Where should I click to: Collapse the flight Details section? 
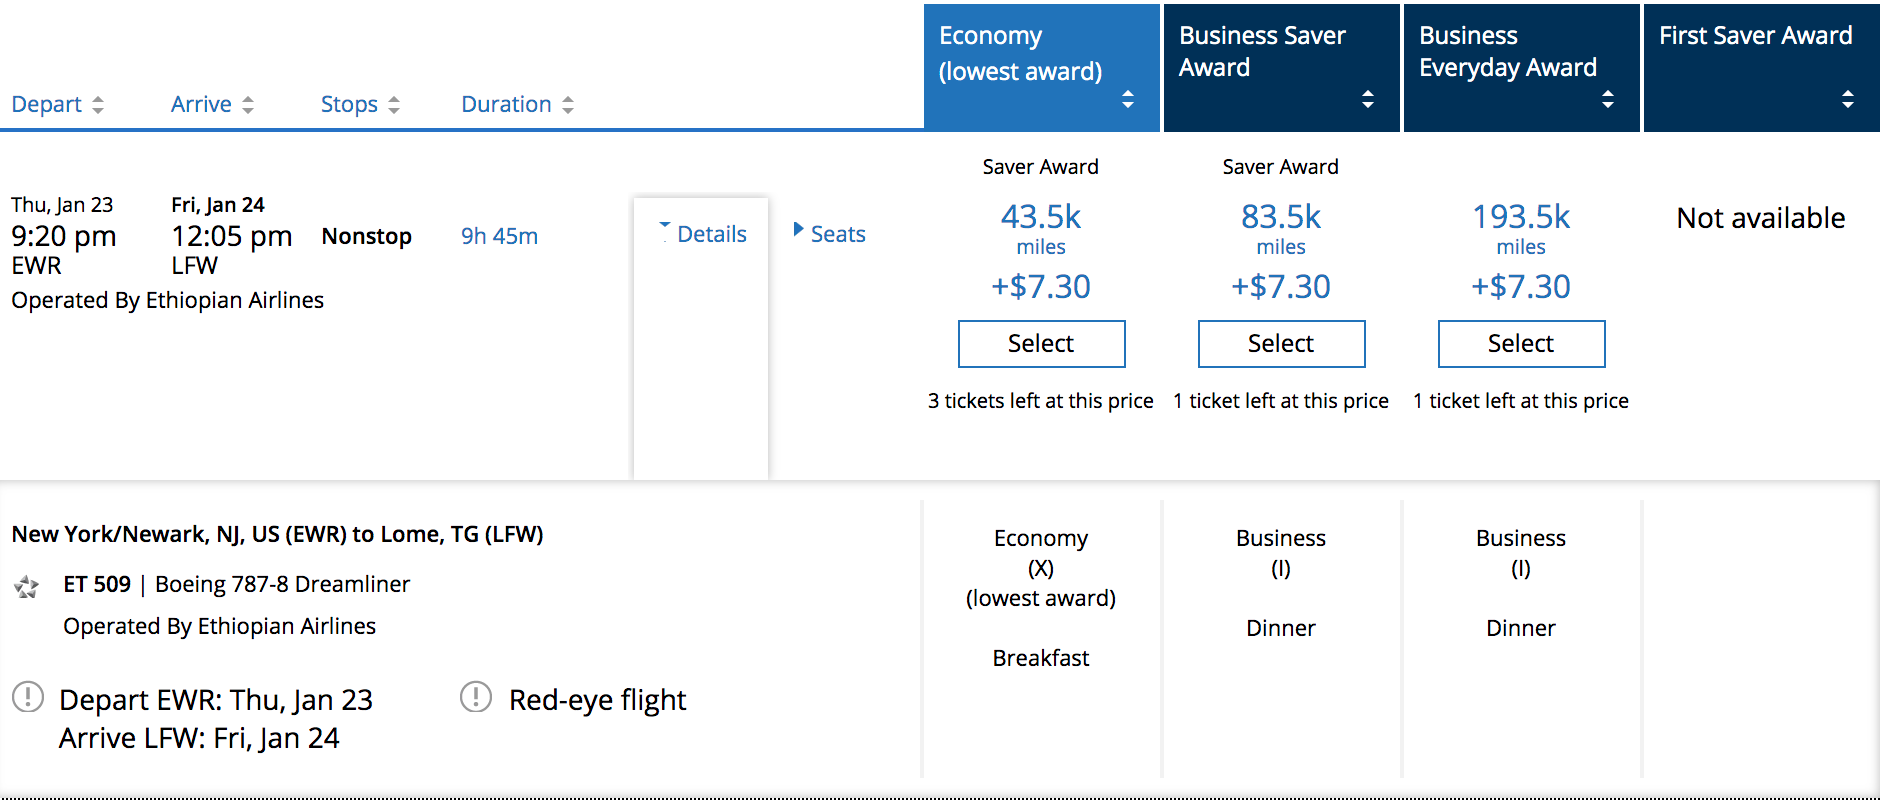click(702, 234)
